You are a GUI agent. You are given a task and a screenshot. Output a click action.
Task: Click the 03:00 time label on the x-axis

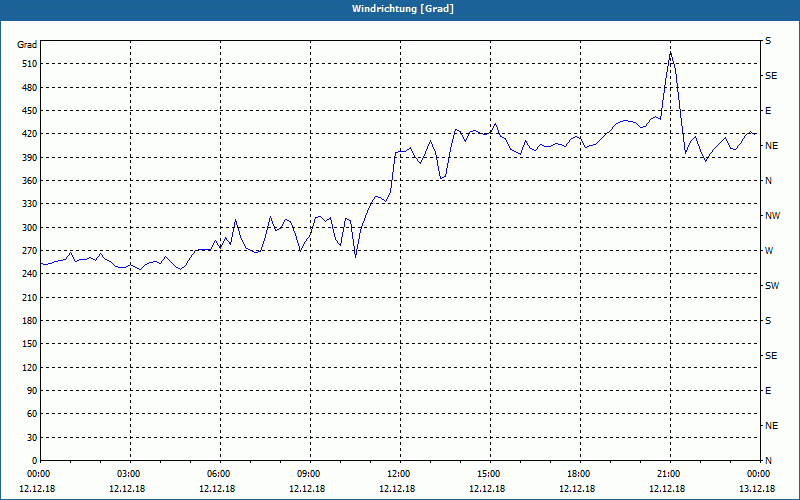click(130, 474)
